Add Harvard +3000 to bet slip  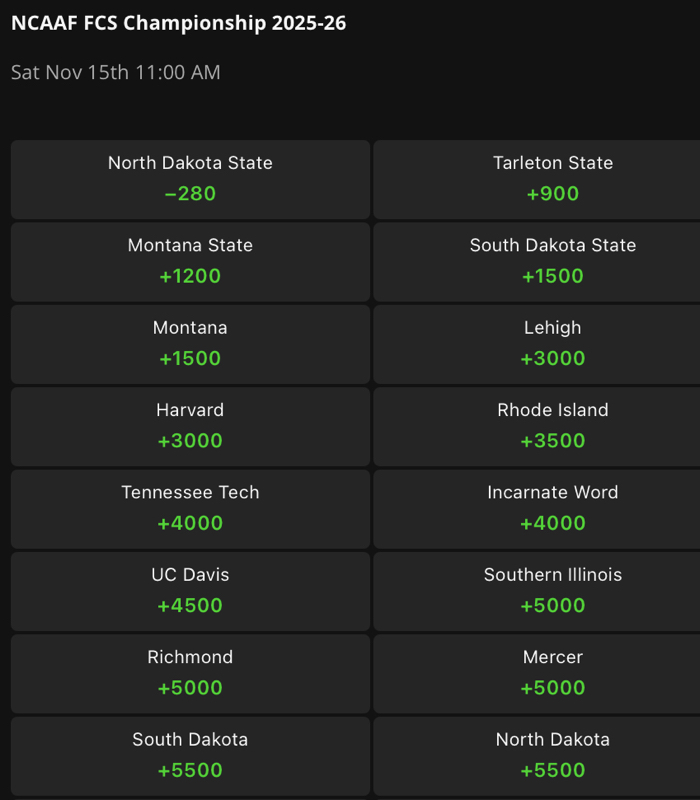click(x=190, y=426)
